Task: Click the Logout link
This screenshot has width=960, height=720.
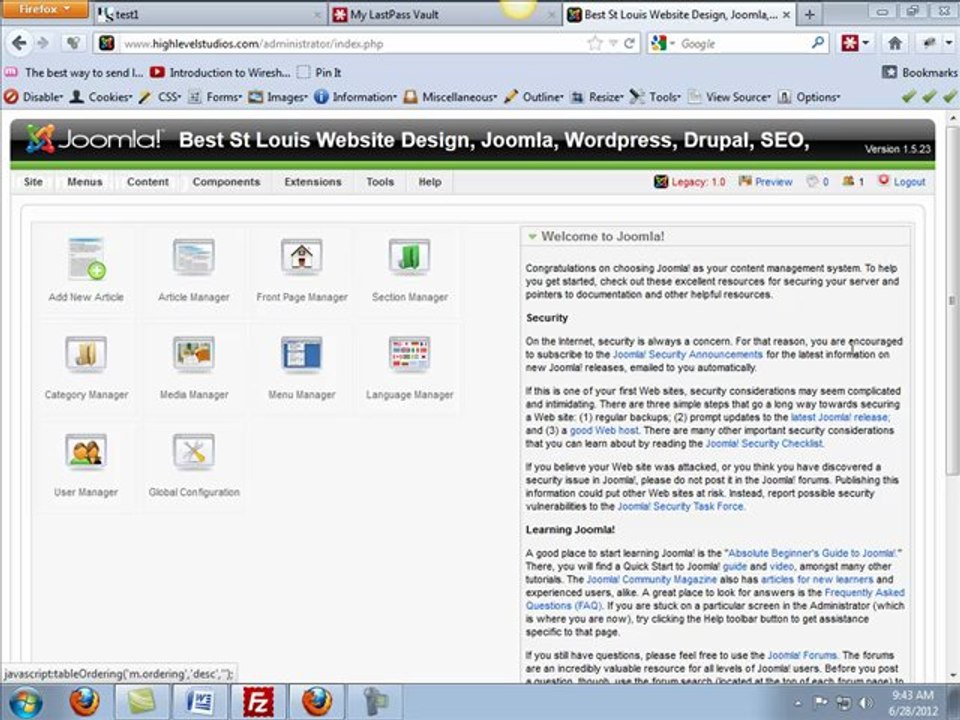Action: pos(902,181)
